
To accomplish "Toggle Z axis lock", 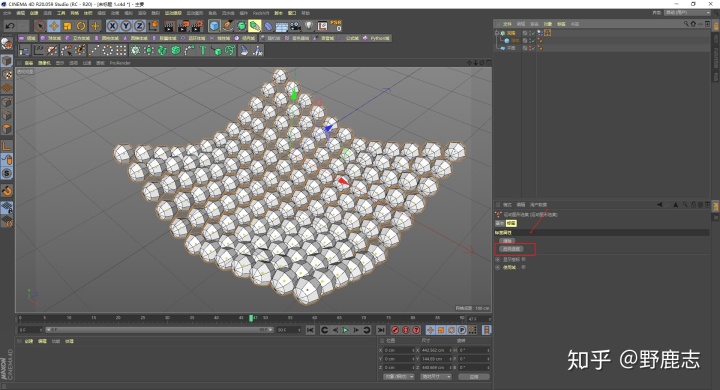I will coord(139,26).
